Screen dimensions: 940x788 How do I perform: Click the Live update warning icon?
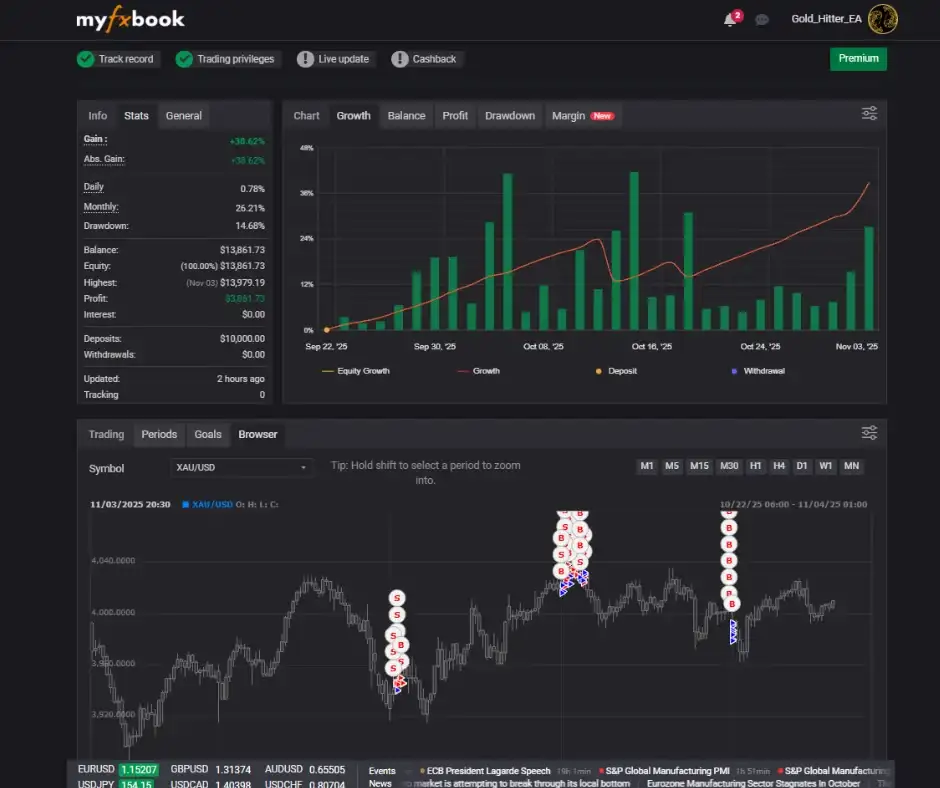(305, 59)
